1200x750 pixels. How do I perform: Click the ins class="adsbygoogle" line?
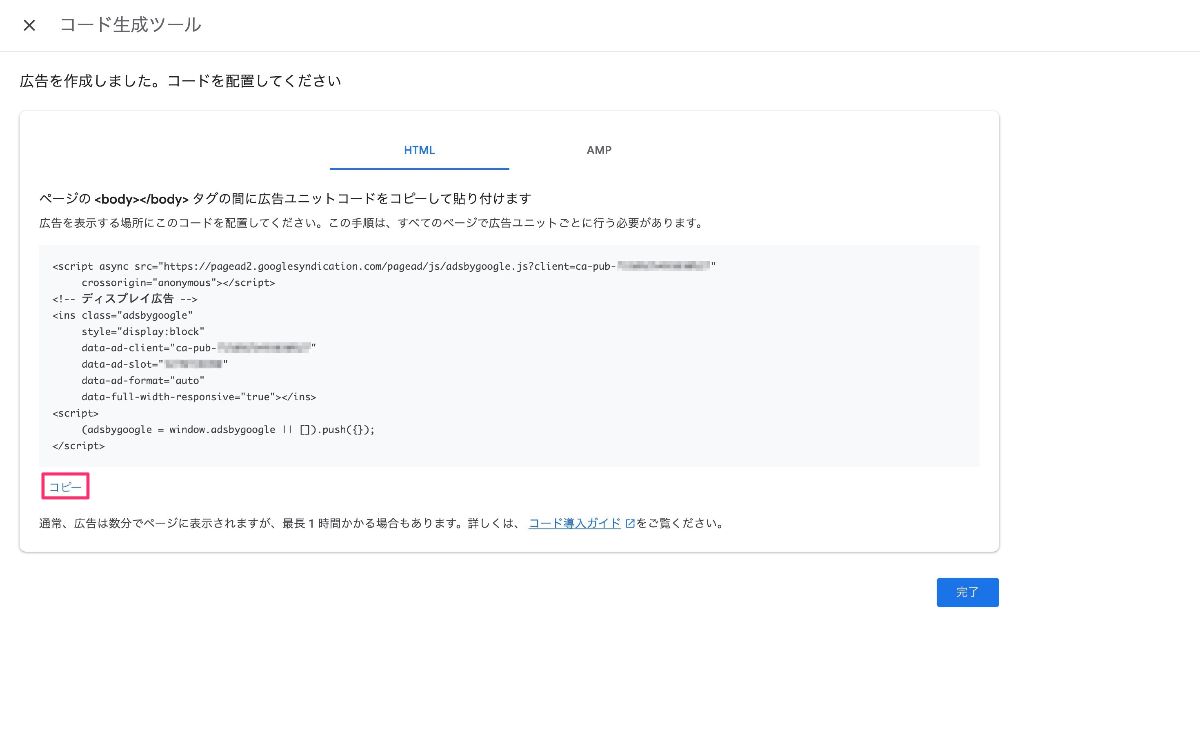tap(122, 315)
